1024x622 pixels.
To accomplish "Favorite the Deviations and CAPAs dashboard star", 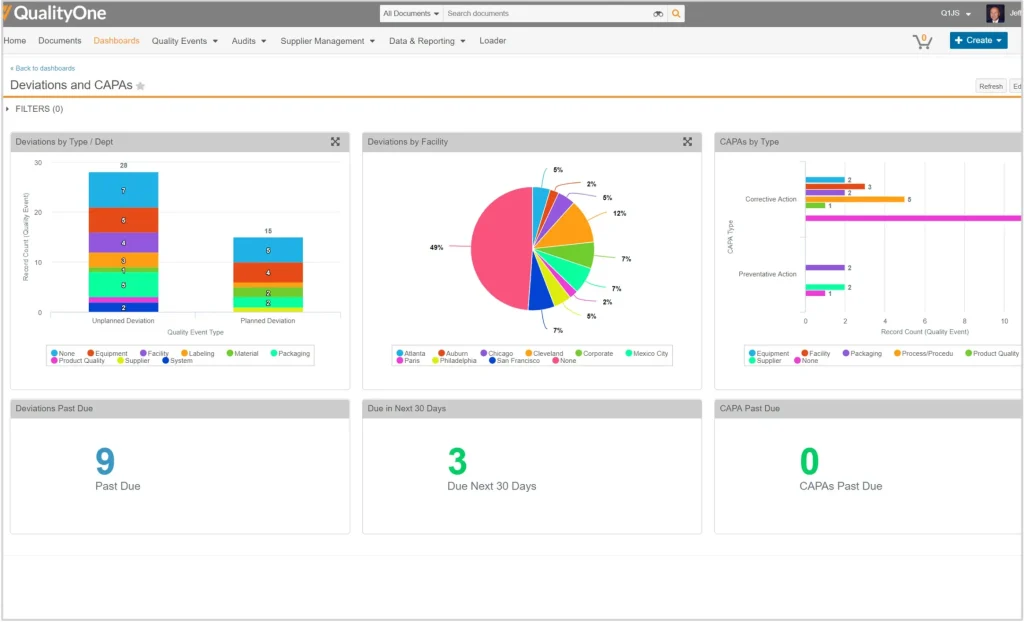I will tap(138, 86).
